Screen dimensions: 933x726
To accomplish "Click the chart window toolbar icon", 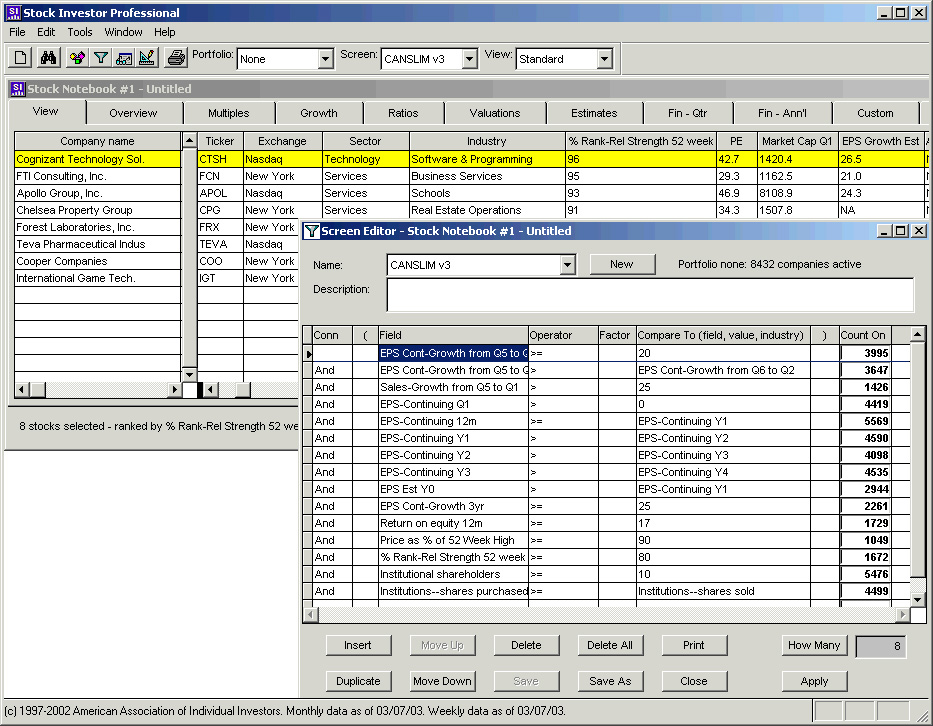I will [125, 58].
